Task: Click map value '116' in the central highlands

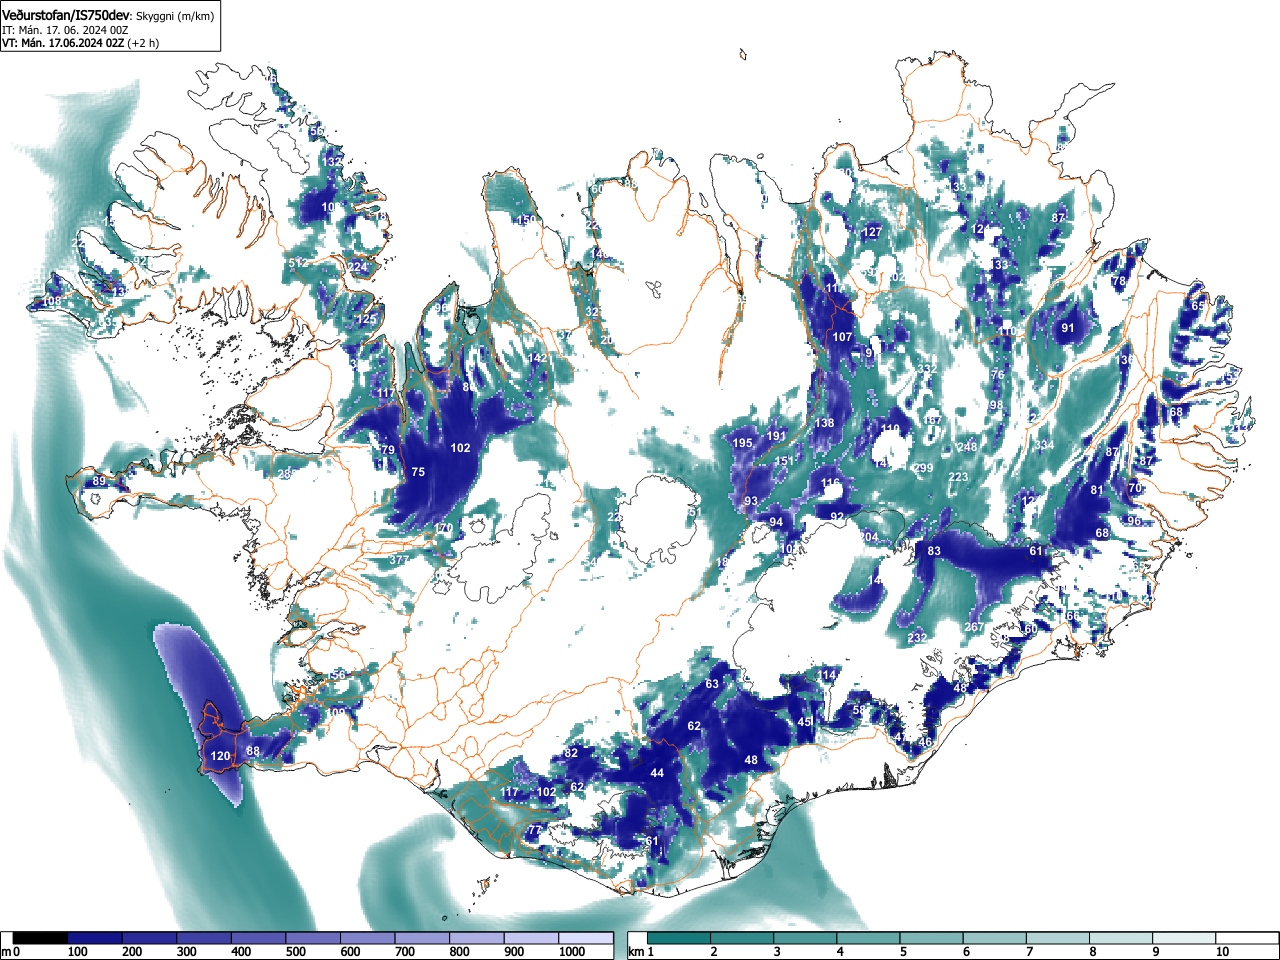Action: (831, 483)
